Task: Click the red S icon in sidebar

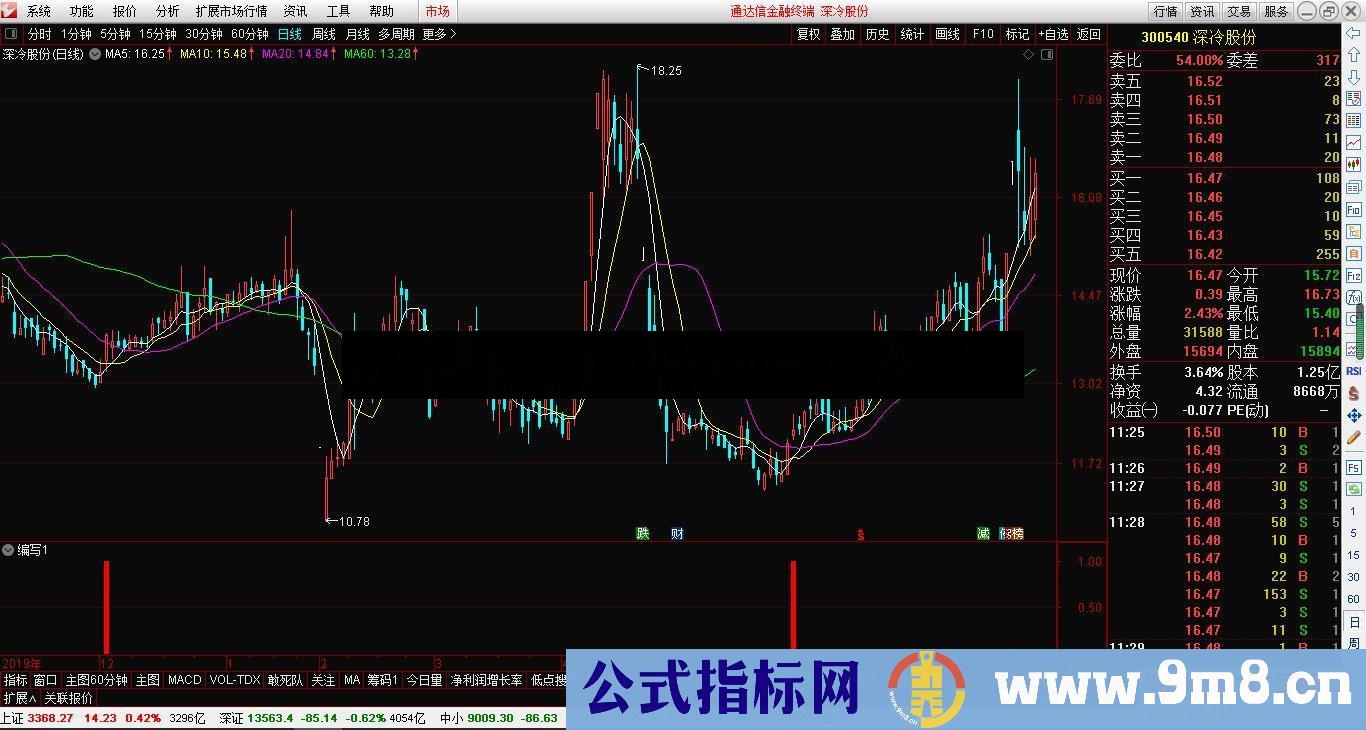Action: [x=1353, y=393]
